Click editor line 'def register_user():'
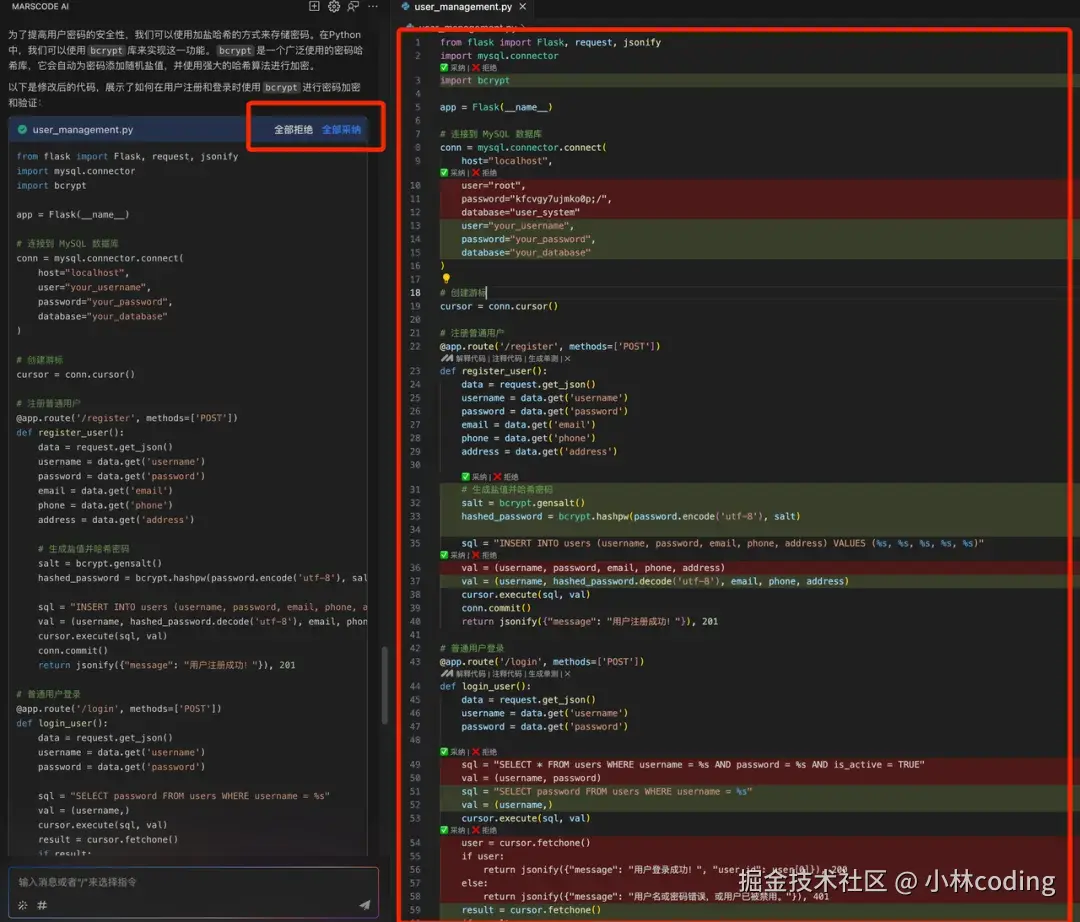 tap(493, 371)
